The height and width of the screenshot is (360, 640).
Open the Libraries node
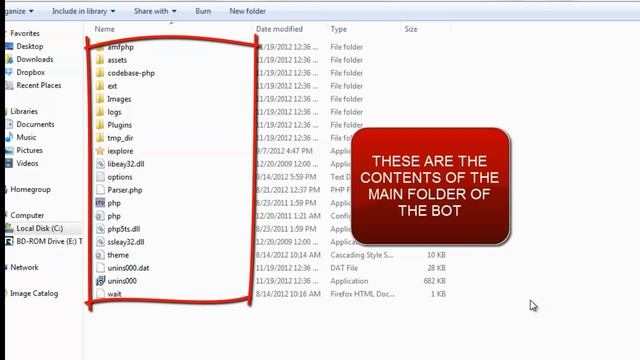(24, 111)
